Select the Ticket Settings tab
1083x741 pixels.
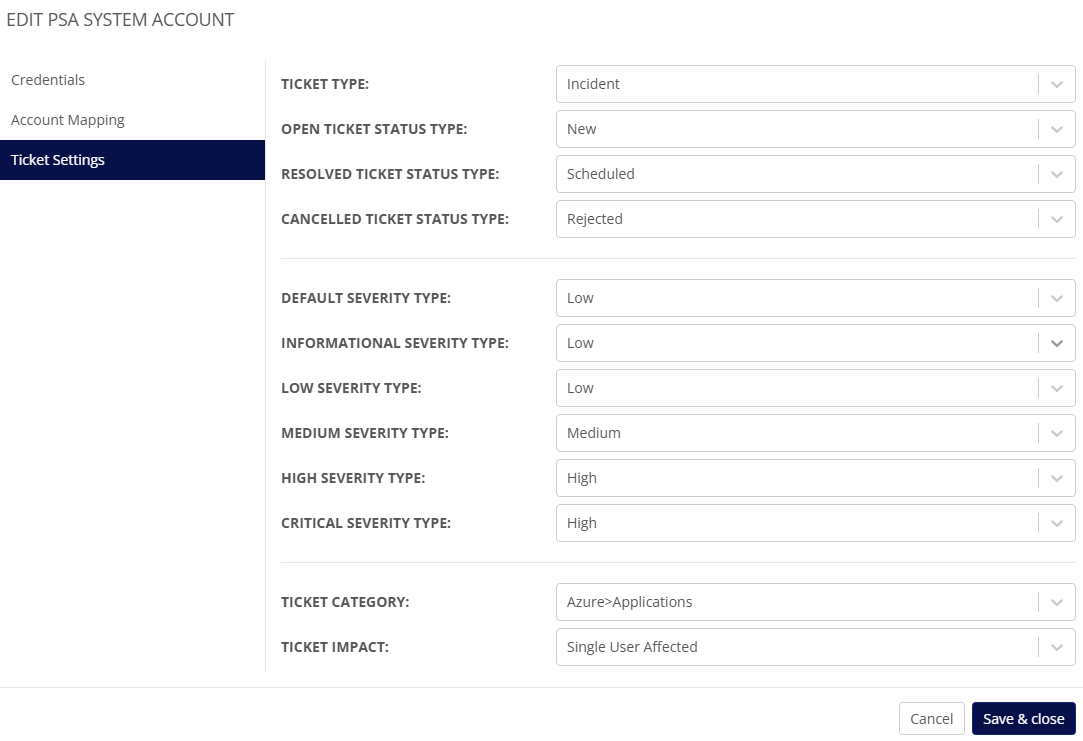tap(58, 160)
